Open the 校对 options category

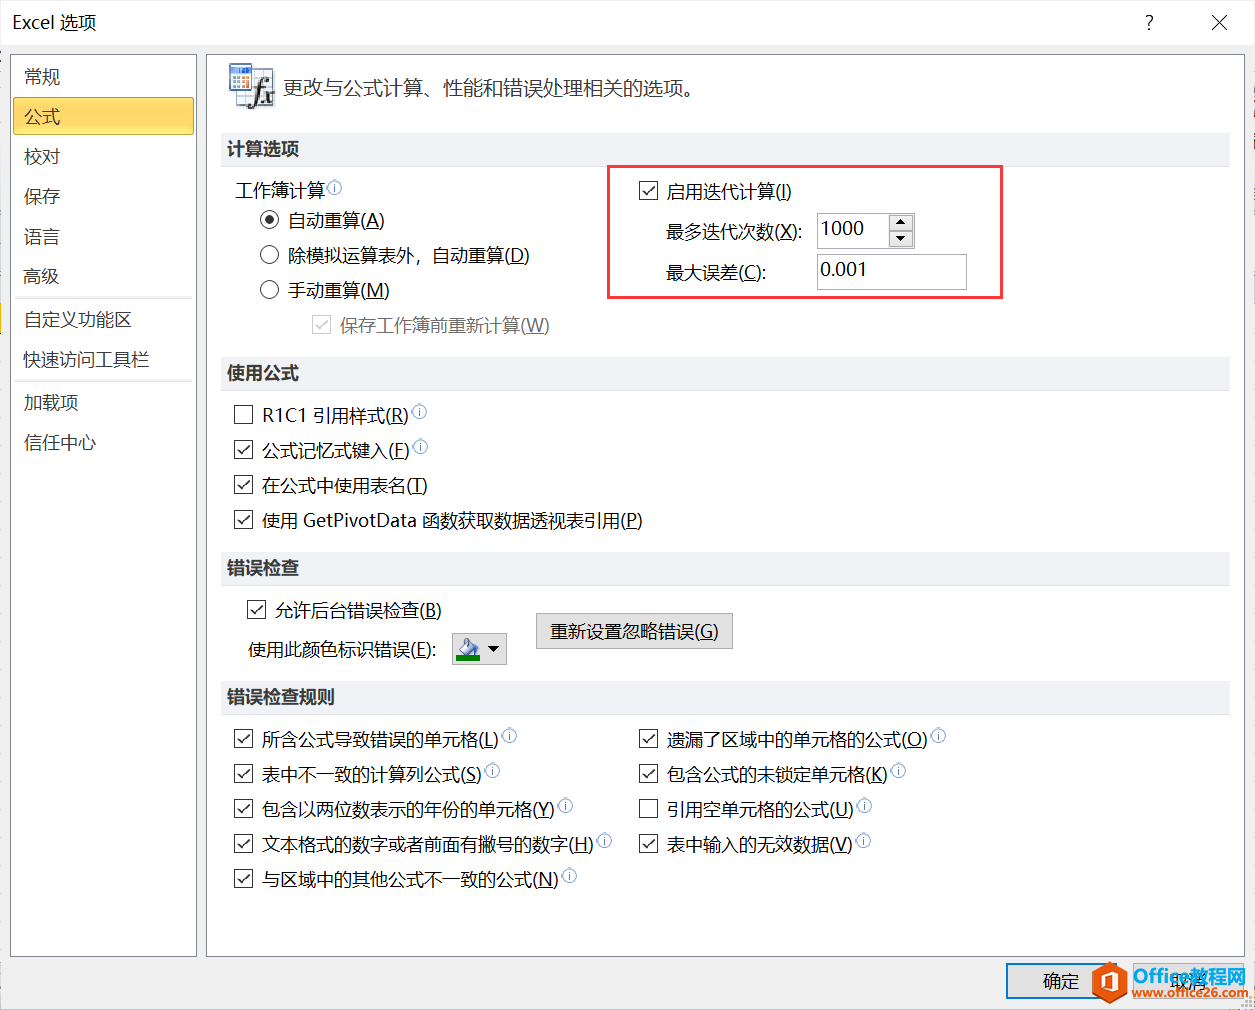[x=103, y=156]
